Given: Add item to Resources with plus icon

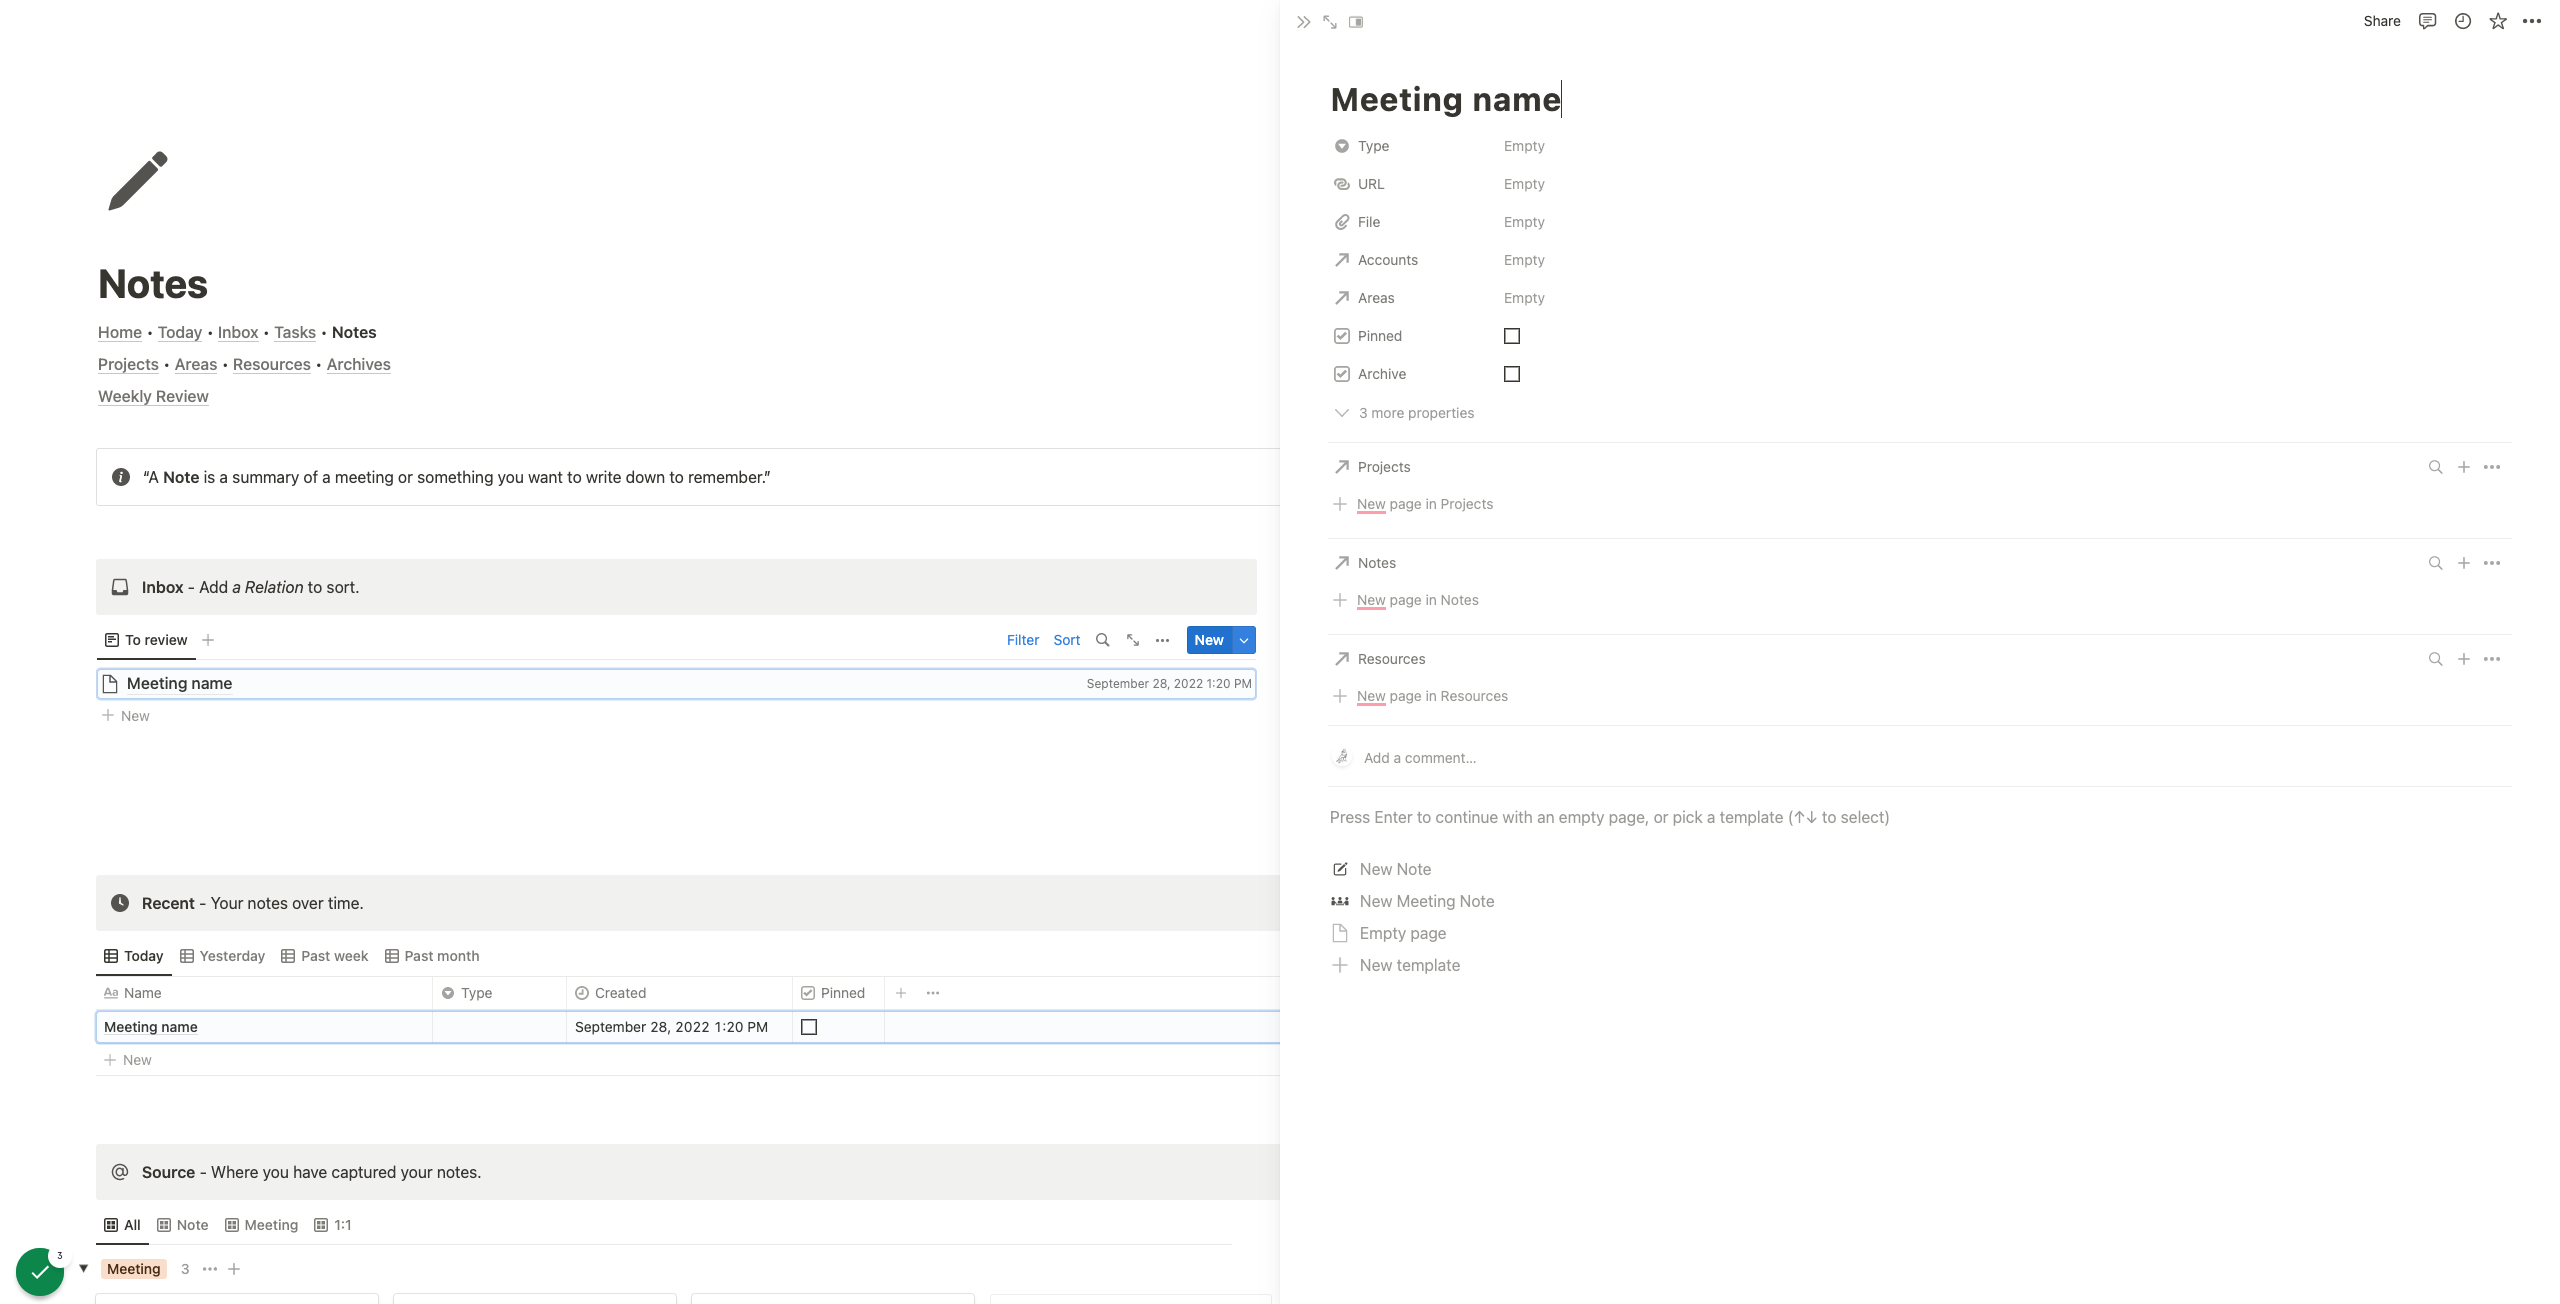Looking at the screenshot, I should pyautogui.click(x=2464, y=659).
